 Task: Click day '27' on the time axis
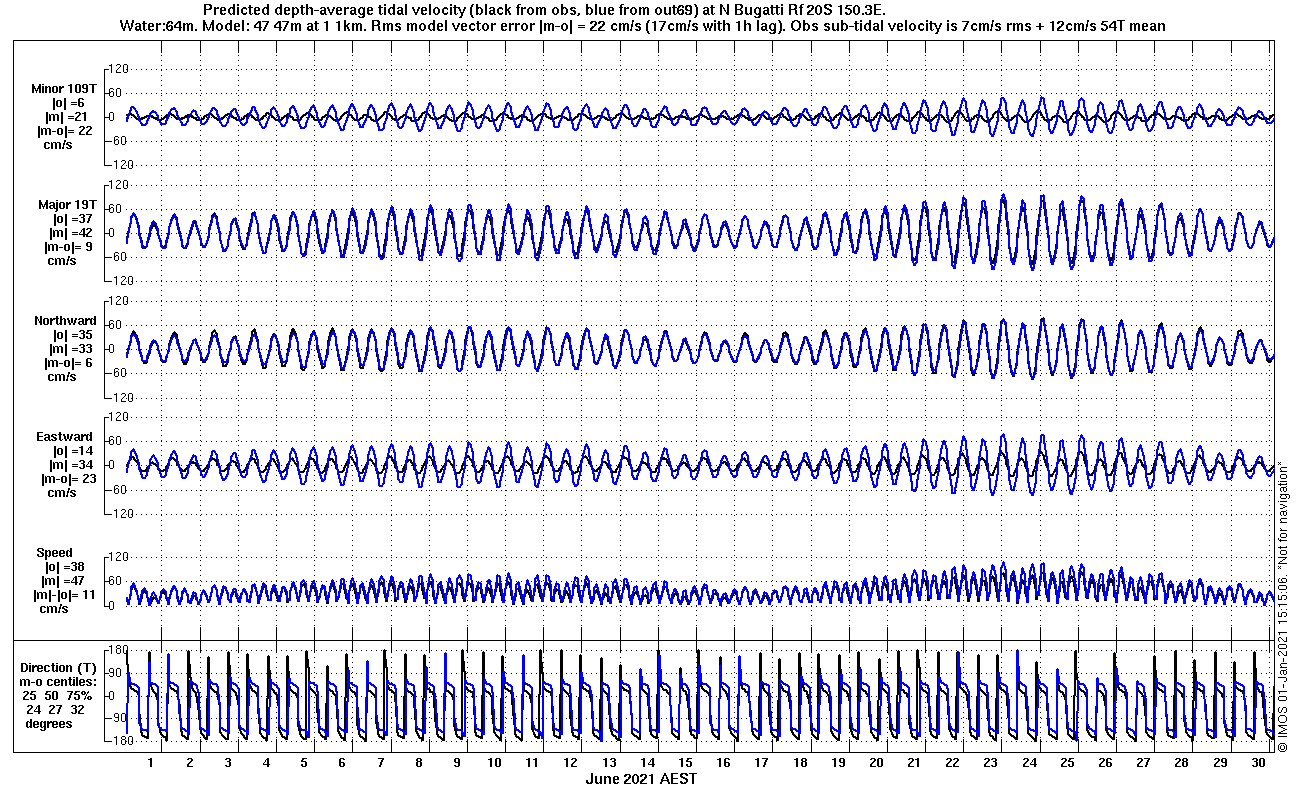click(1144, 762)
